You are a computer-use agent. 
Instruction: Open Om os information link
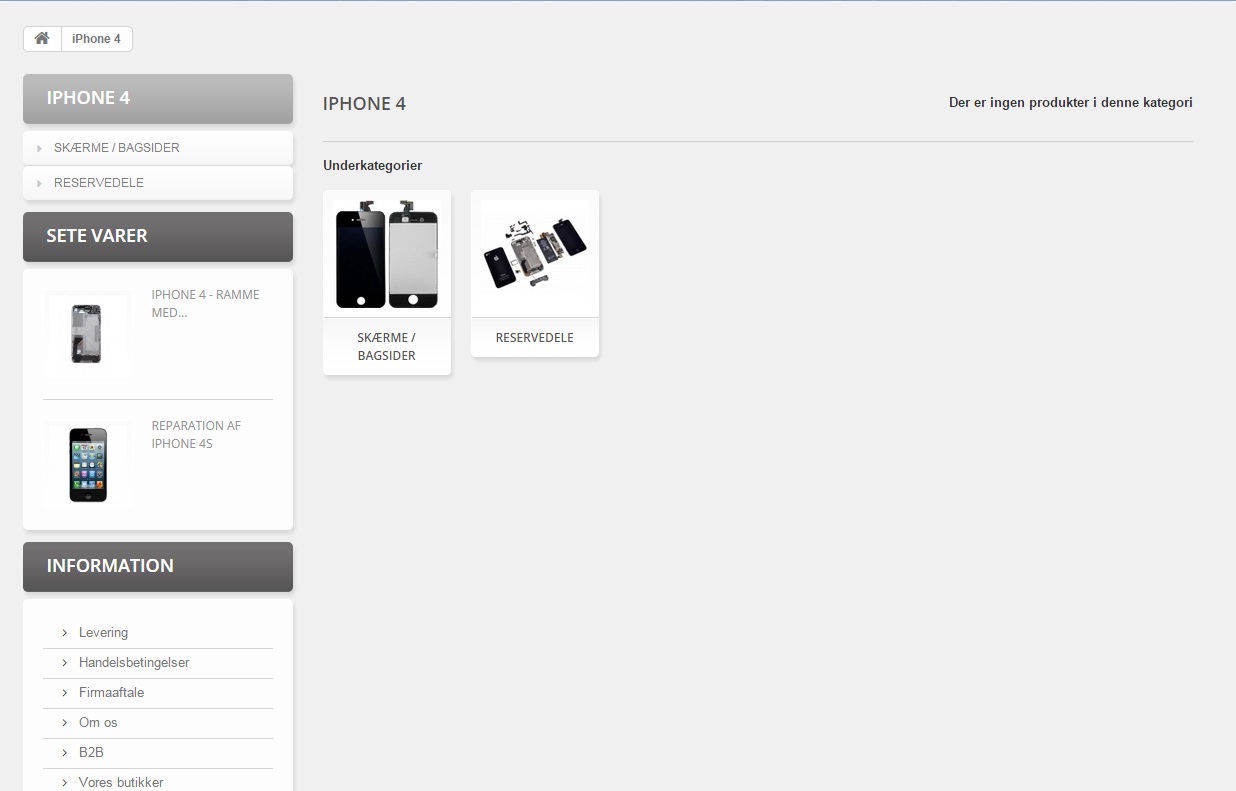(98, 722)
